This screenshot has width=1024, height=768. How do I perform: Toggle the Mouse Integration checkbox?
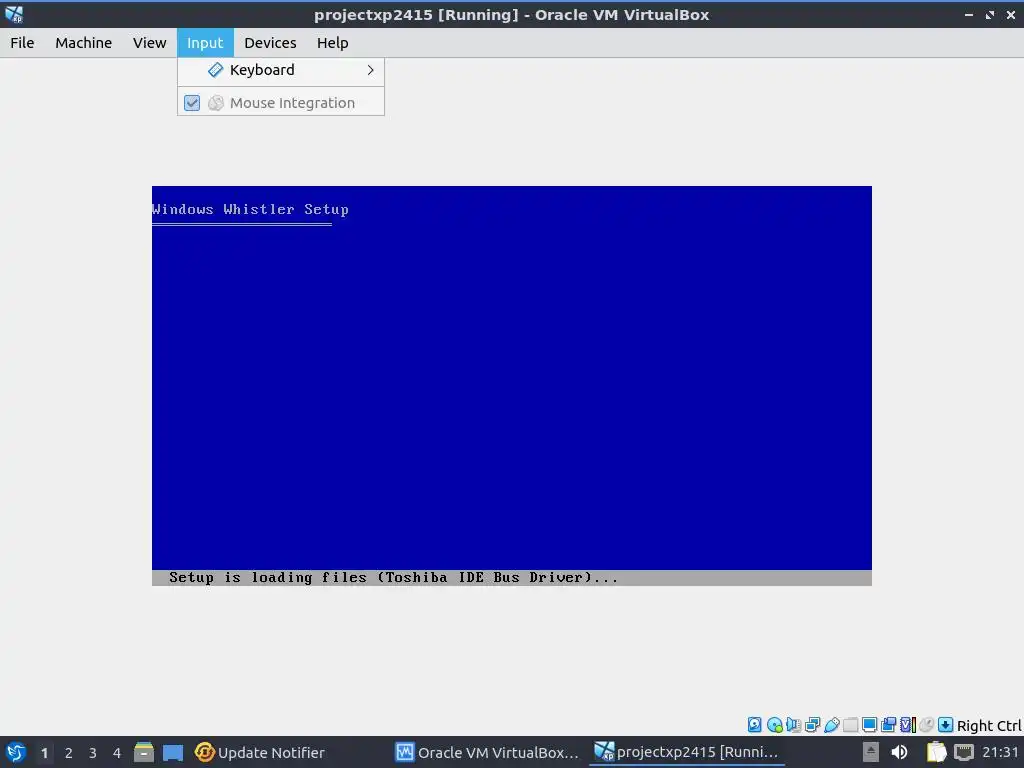192,103
